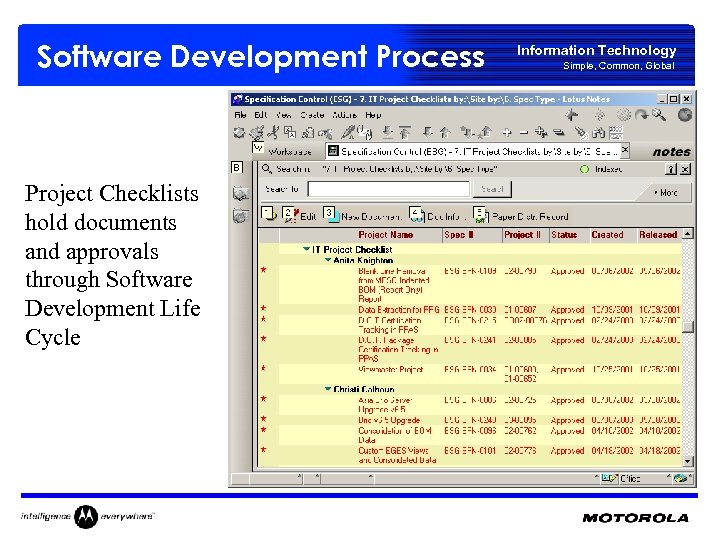Click the binoculars Find icon in toolbar
Screen dimensions: 720x540
[598, 133]
